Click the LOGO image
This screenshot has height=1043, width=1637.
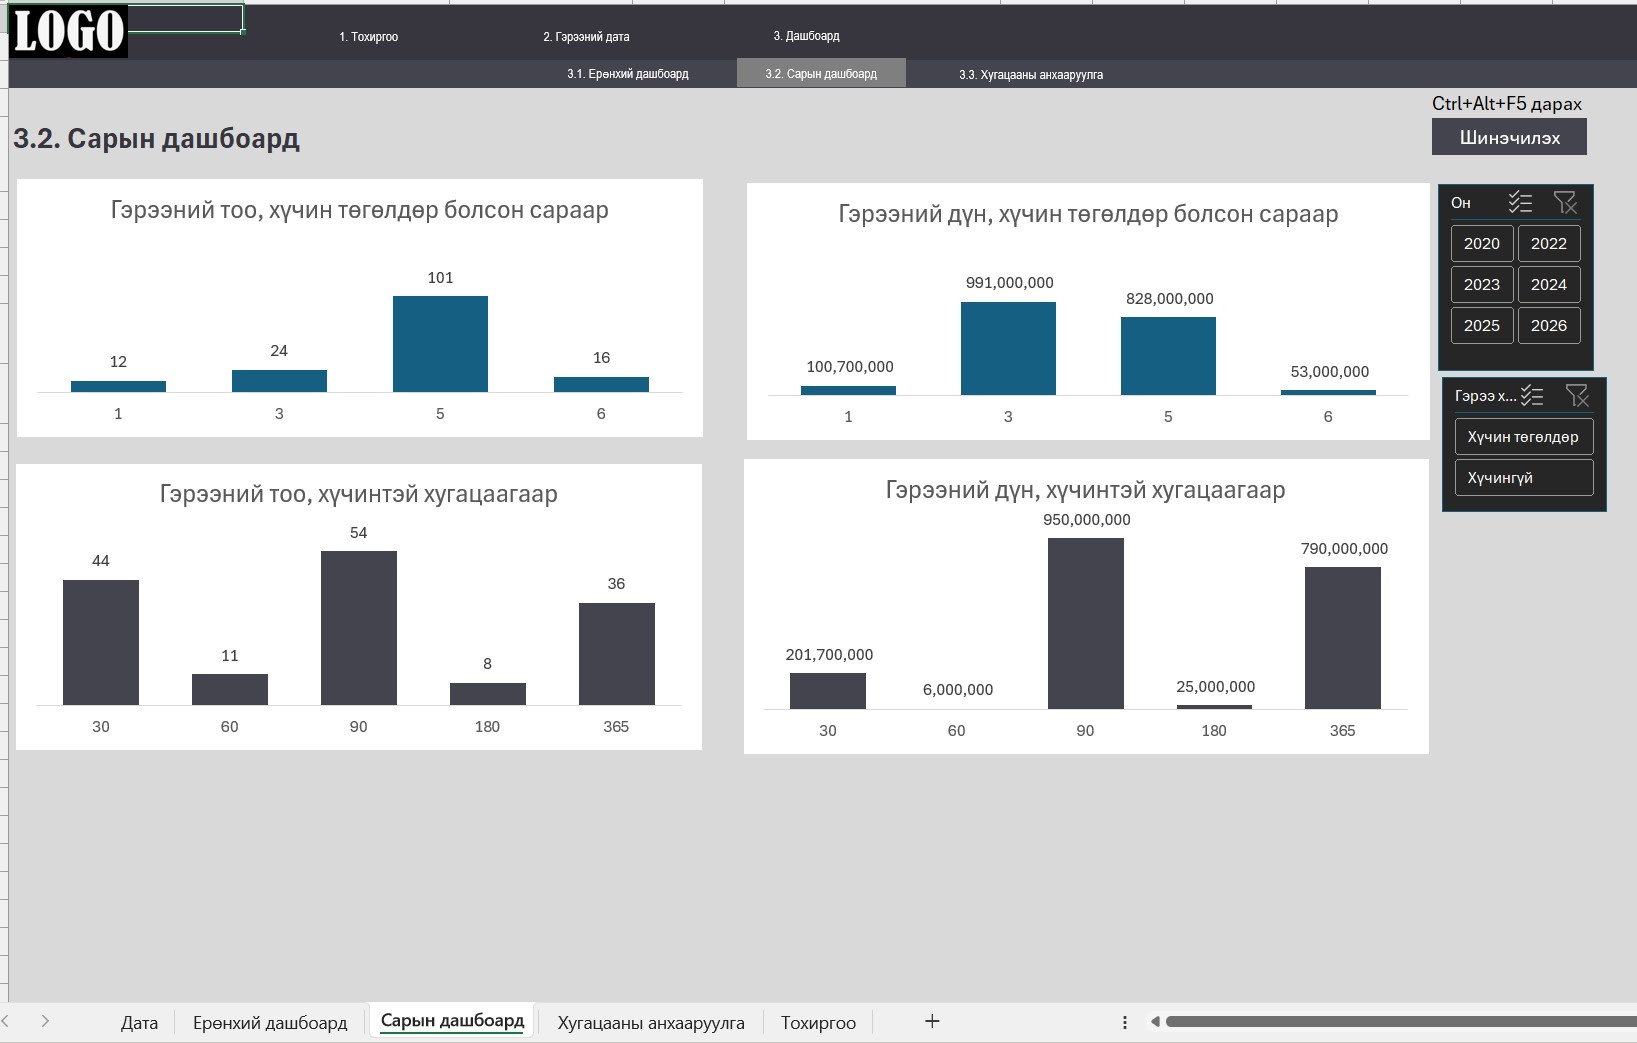[x=68, y=31]
